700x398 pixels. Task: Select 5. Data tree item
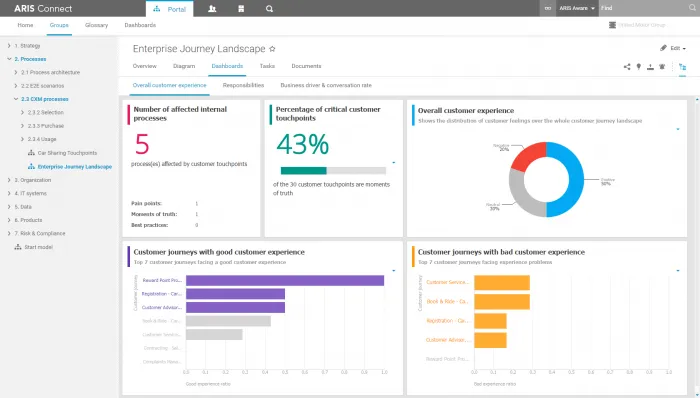click(23, 207)
